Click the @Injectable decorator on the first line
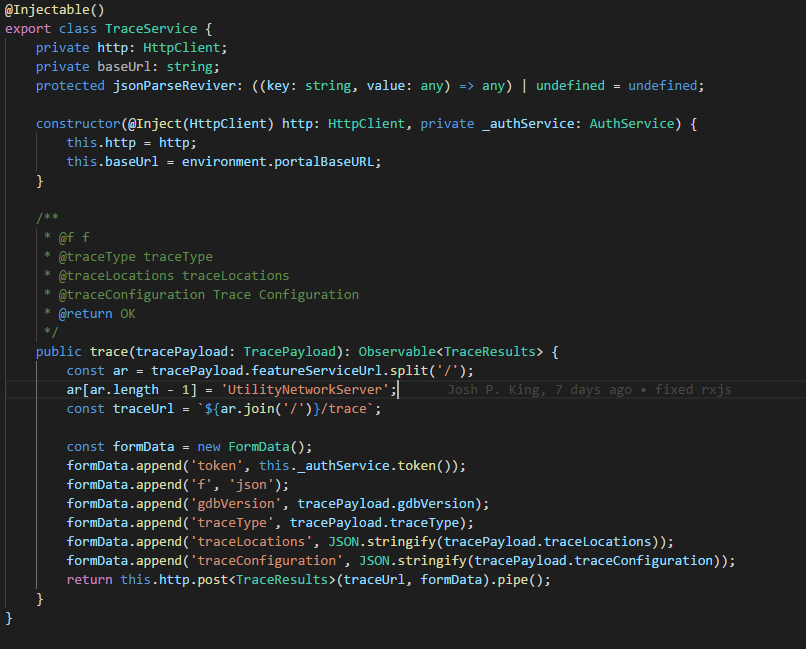This screenshot has width=806, height=649. click(45, 10)
